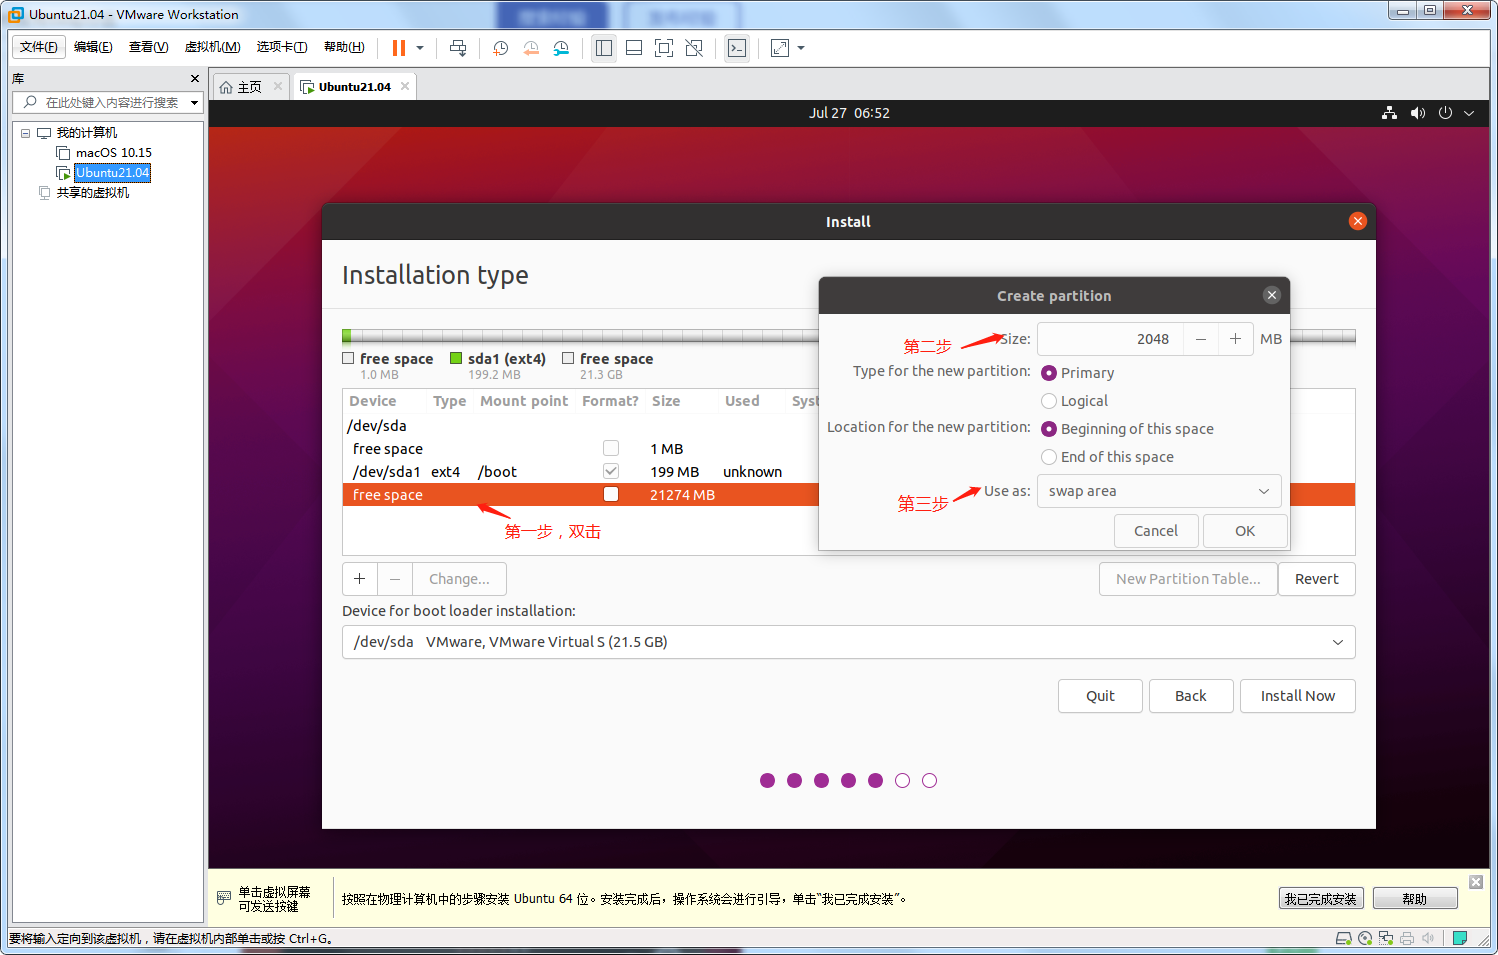The width and height of the screenshot is (1498, 955).
Task: Toggle format checkbox for /dev/sda1
Action: (611, 471)
